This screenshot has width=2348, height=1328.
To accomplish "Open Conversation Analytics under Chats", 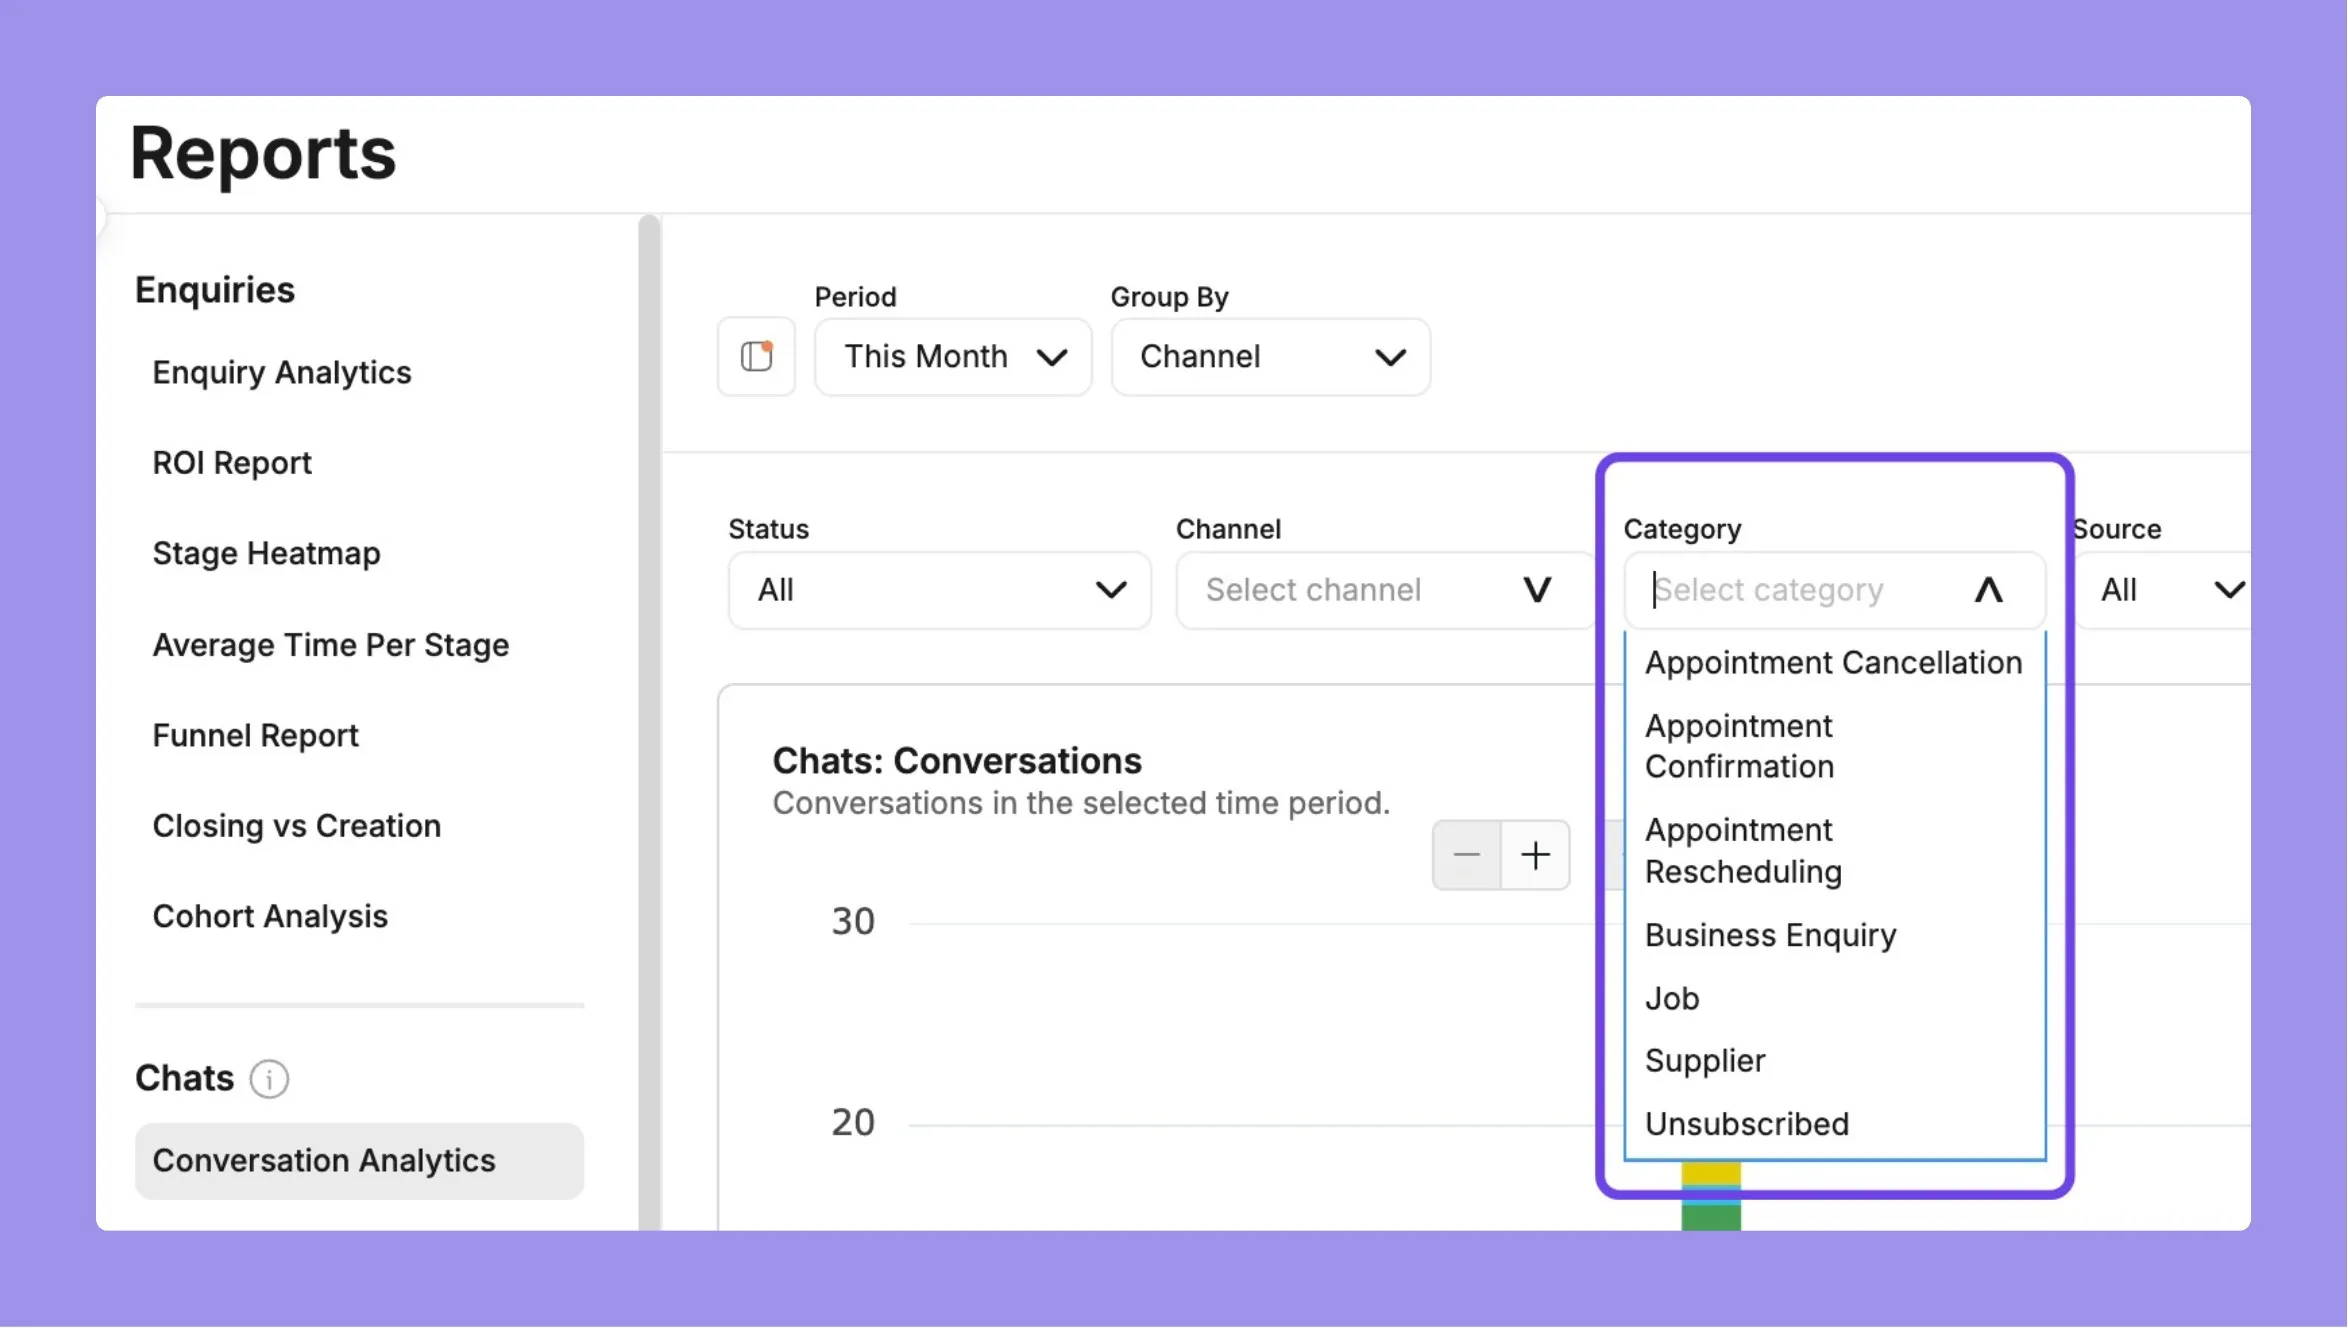I will (x=359, y=1161).
